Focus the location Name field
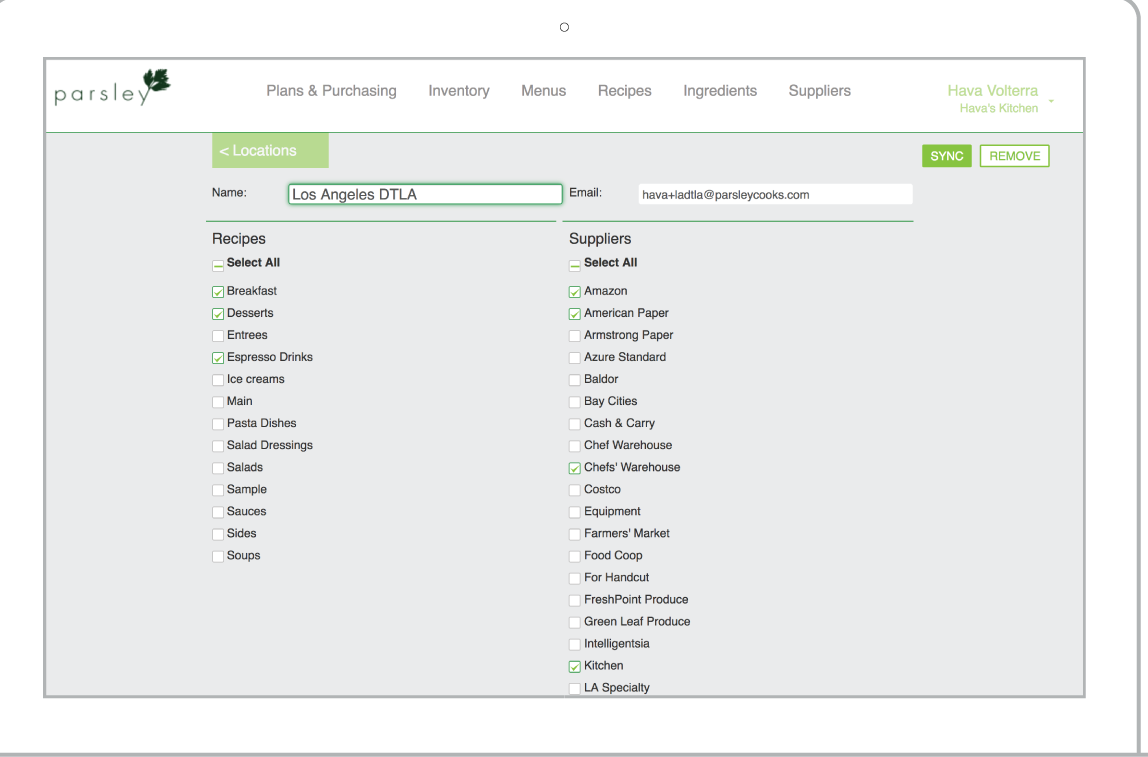1148x757 pixels. 425,194
